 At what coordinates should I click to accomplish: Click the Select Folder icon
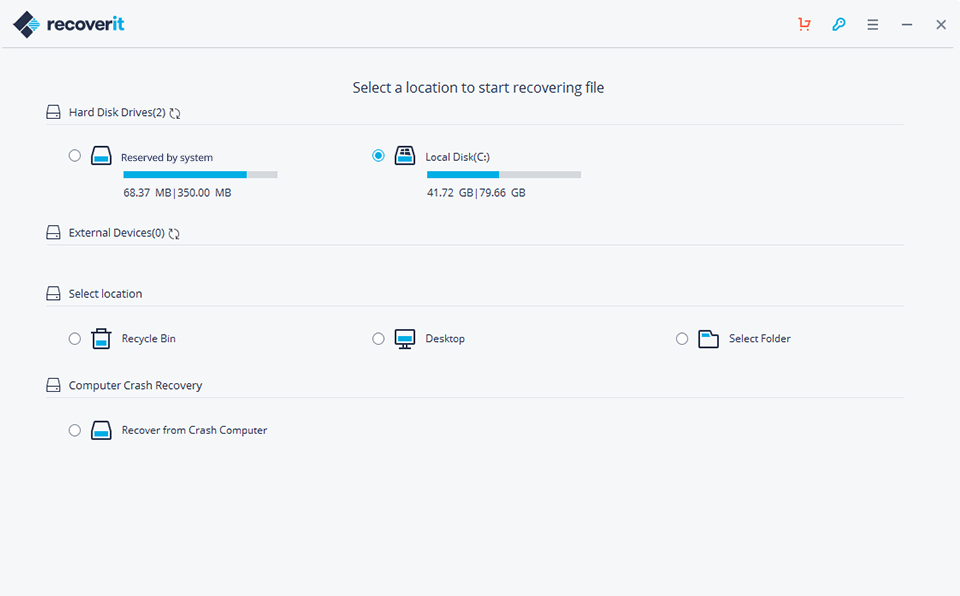[708, 338]
